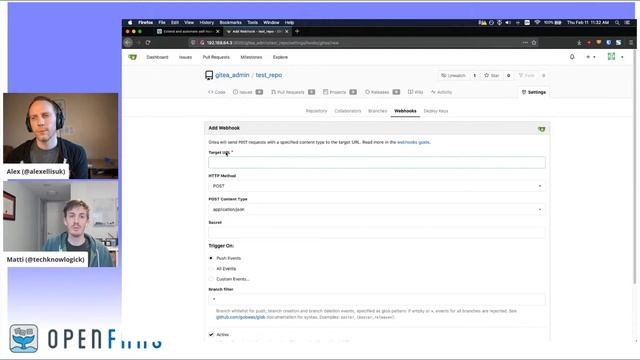Open the page actions three-dot menu
The height and width of the screenshot is (360, 640).
point(525,42)
